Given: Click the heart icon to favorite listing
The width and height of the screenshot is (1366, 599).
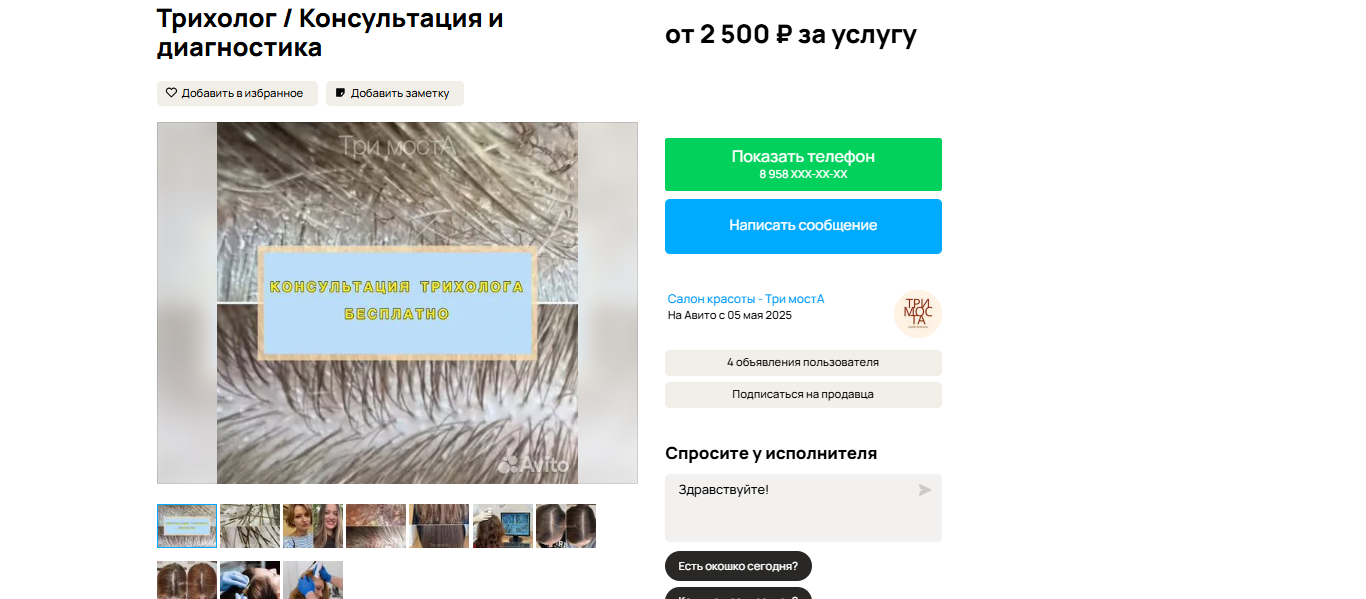Looking at the screenshot, I should point(171,93).
